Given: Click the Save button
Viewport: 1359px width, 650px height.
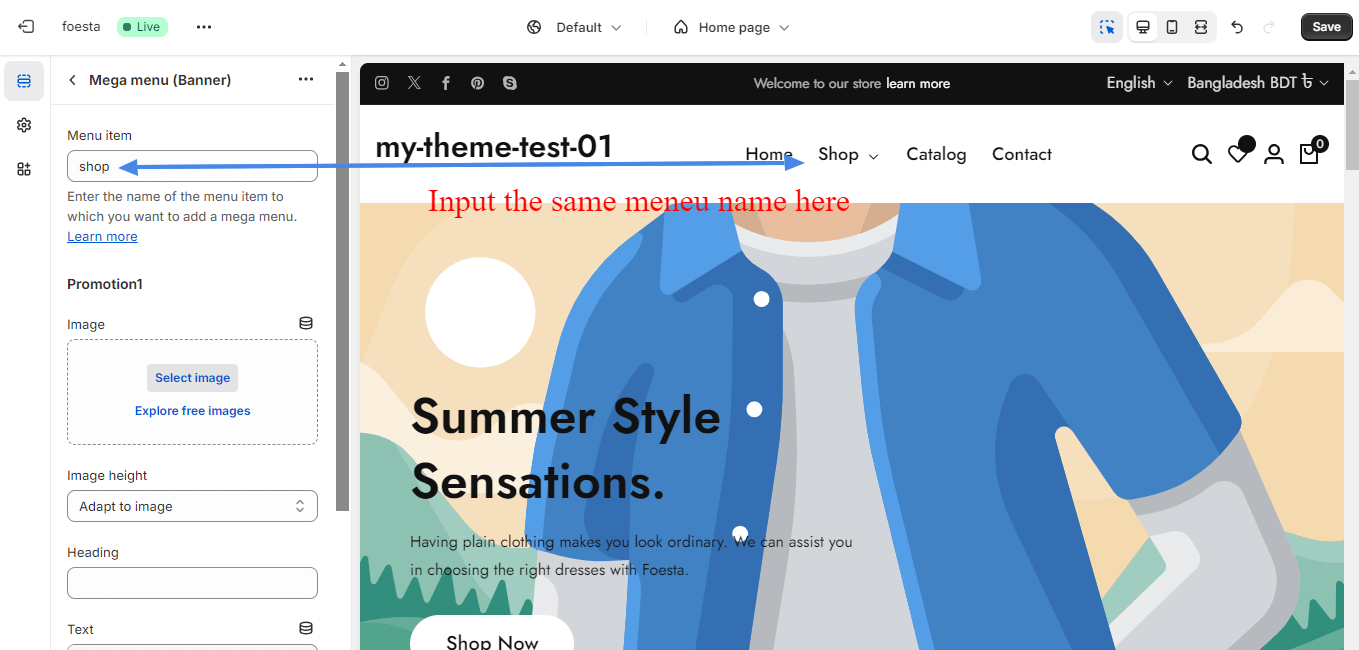Looking at the screenshot, I should click(x=1326, y=27).
